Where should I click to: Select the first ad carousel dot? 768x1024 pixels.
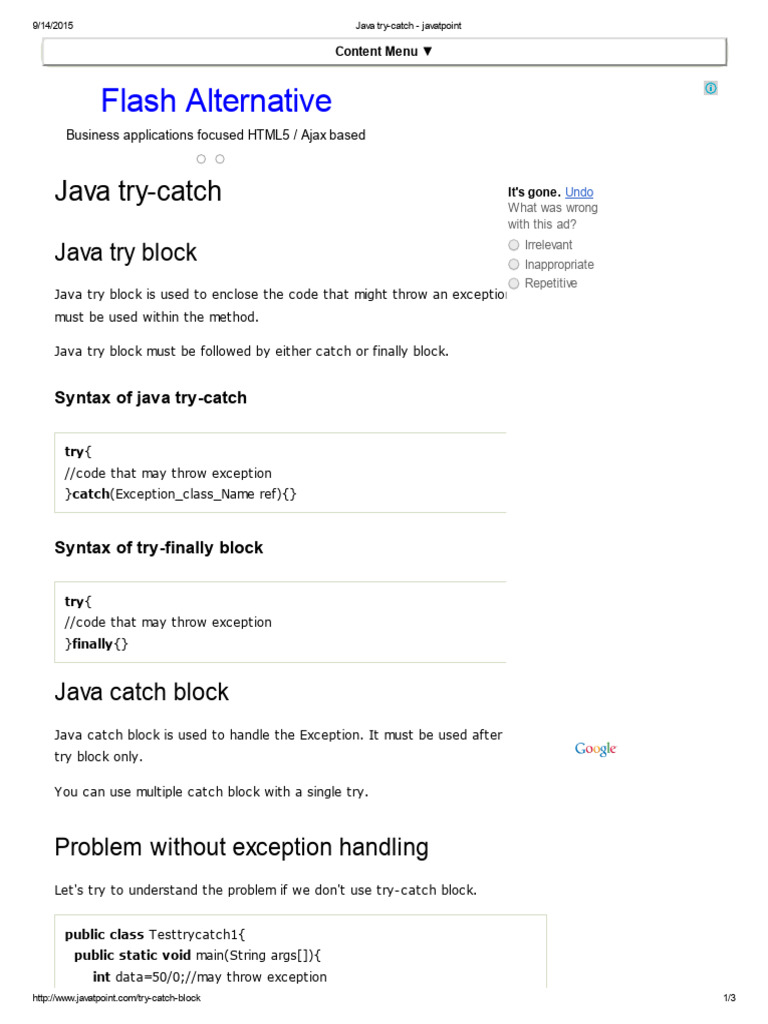pyautogui.click(x=201, y=159)
